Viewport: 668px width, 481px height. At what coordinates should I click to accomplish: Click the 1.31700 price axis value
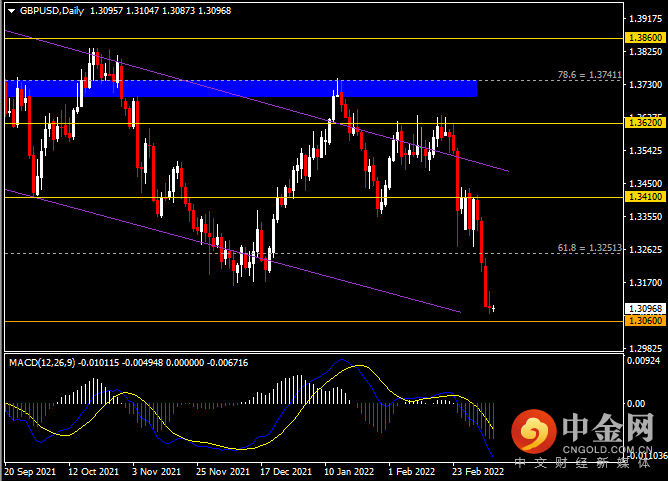pos(646,282)
